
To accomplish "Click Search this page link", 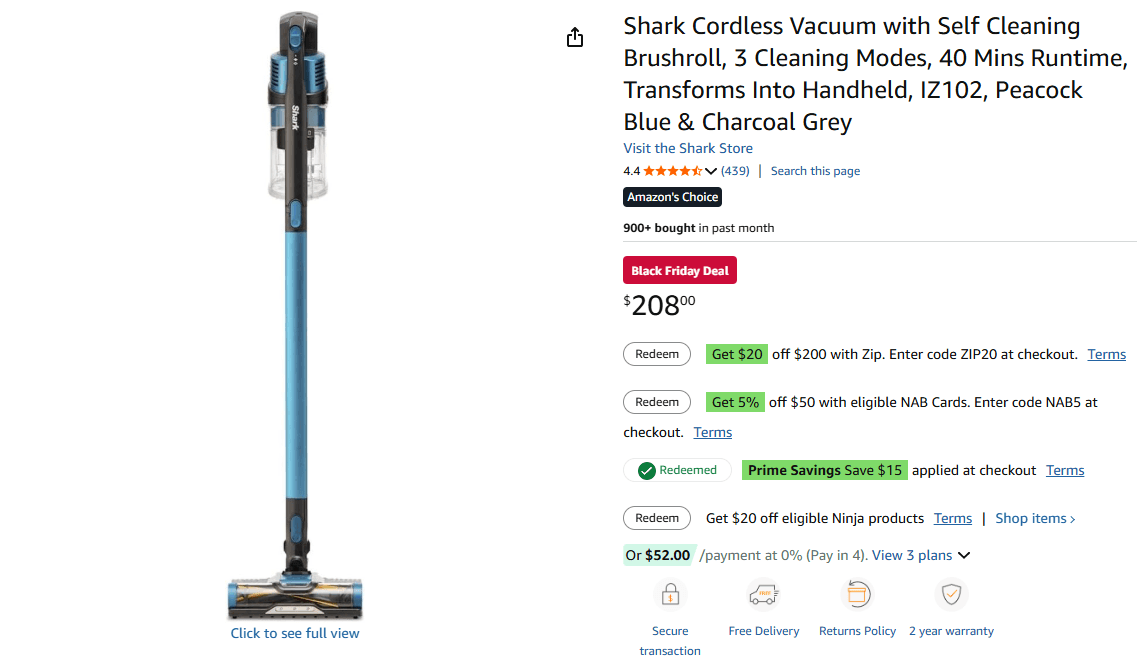I will pyautogui.click(x=815, y=171).
